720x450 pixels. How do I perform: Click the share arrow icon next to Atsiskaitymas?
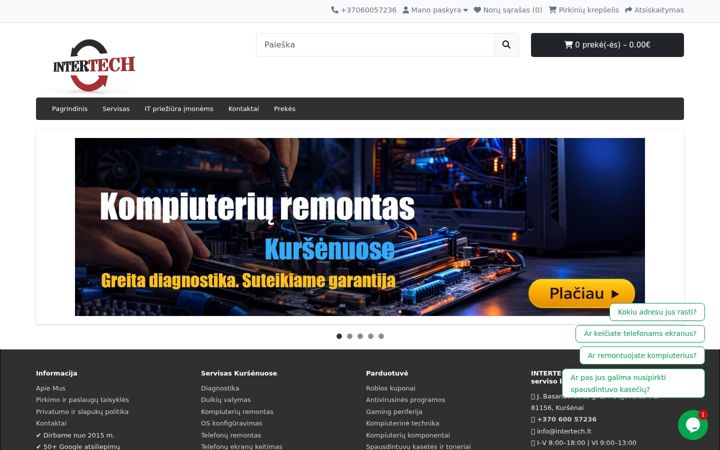point(629,10)
